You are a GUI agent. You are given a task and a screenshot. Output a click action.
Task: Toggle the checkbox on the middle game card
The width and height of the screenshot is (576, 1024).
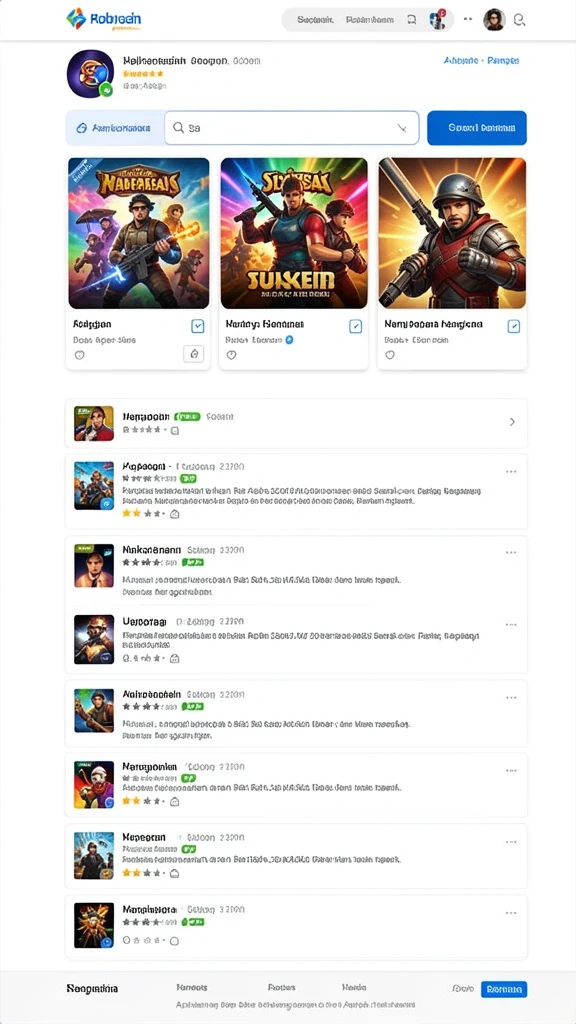click(x=355, y=326)
